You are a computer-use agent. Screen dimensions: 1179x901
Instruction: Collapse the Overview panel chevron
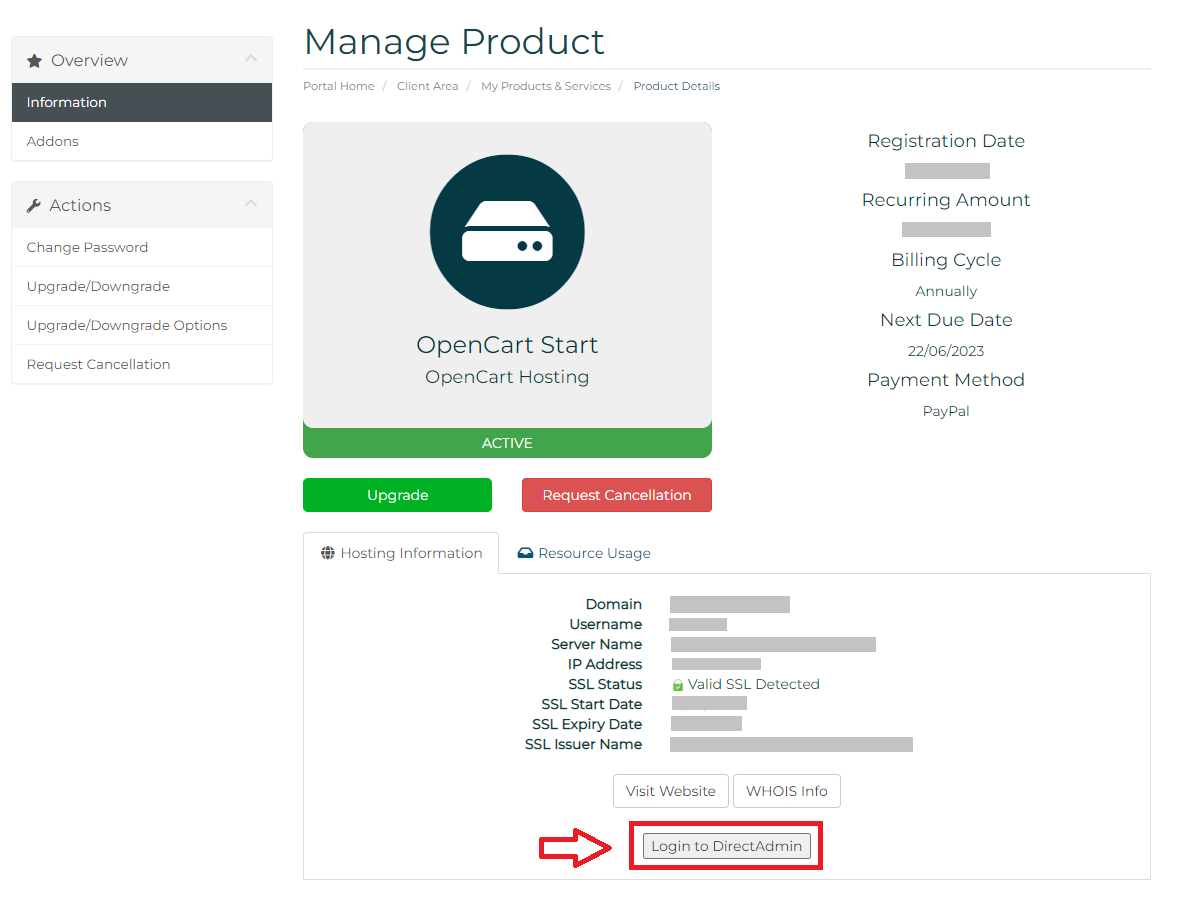coord(251,59)
